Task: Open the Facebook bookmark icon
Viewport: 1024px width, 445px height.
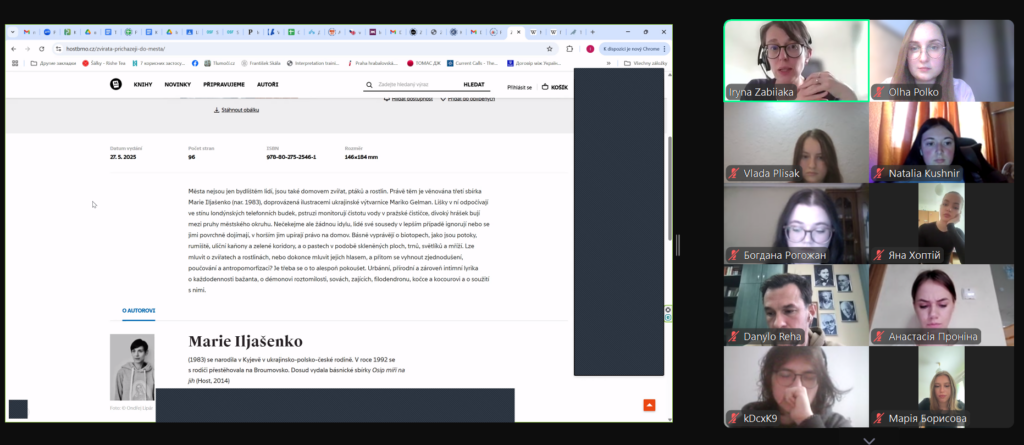Action: (x=195, y=63)
